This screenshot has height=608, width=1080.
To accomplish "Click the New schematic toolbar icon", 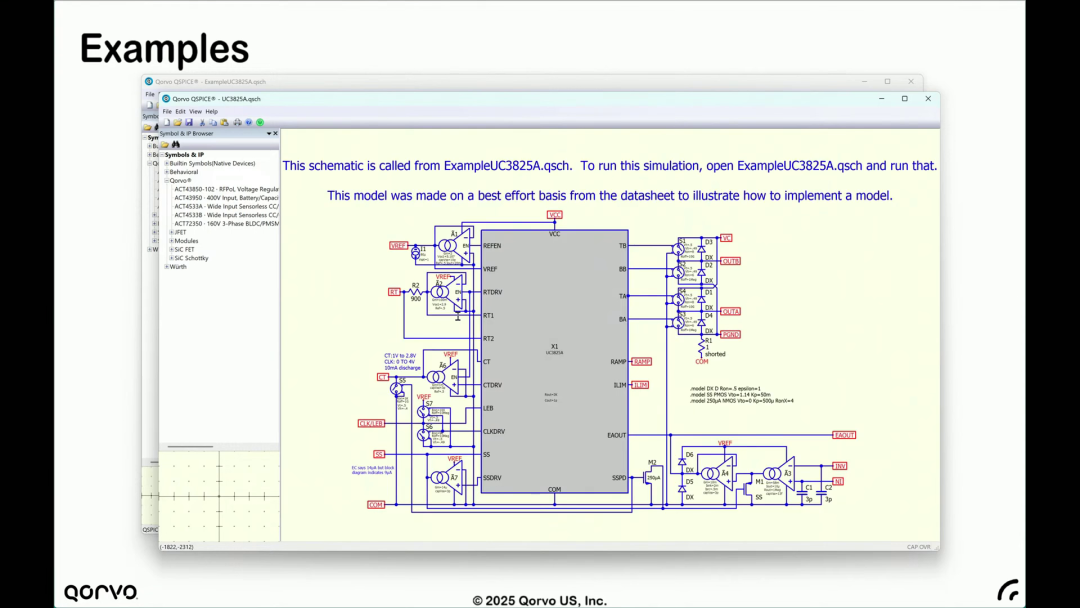I will tap(167, 123).
